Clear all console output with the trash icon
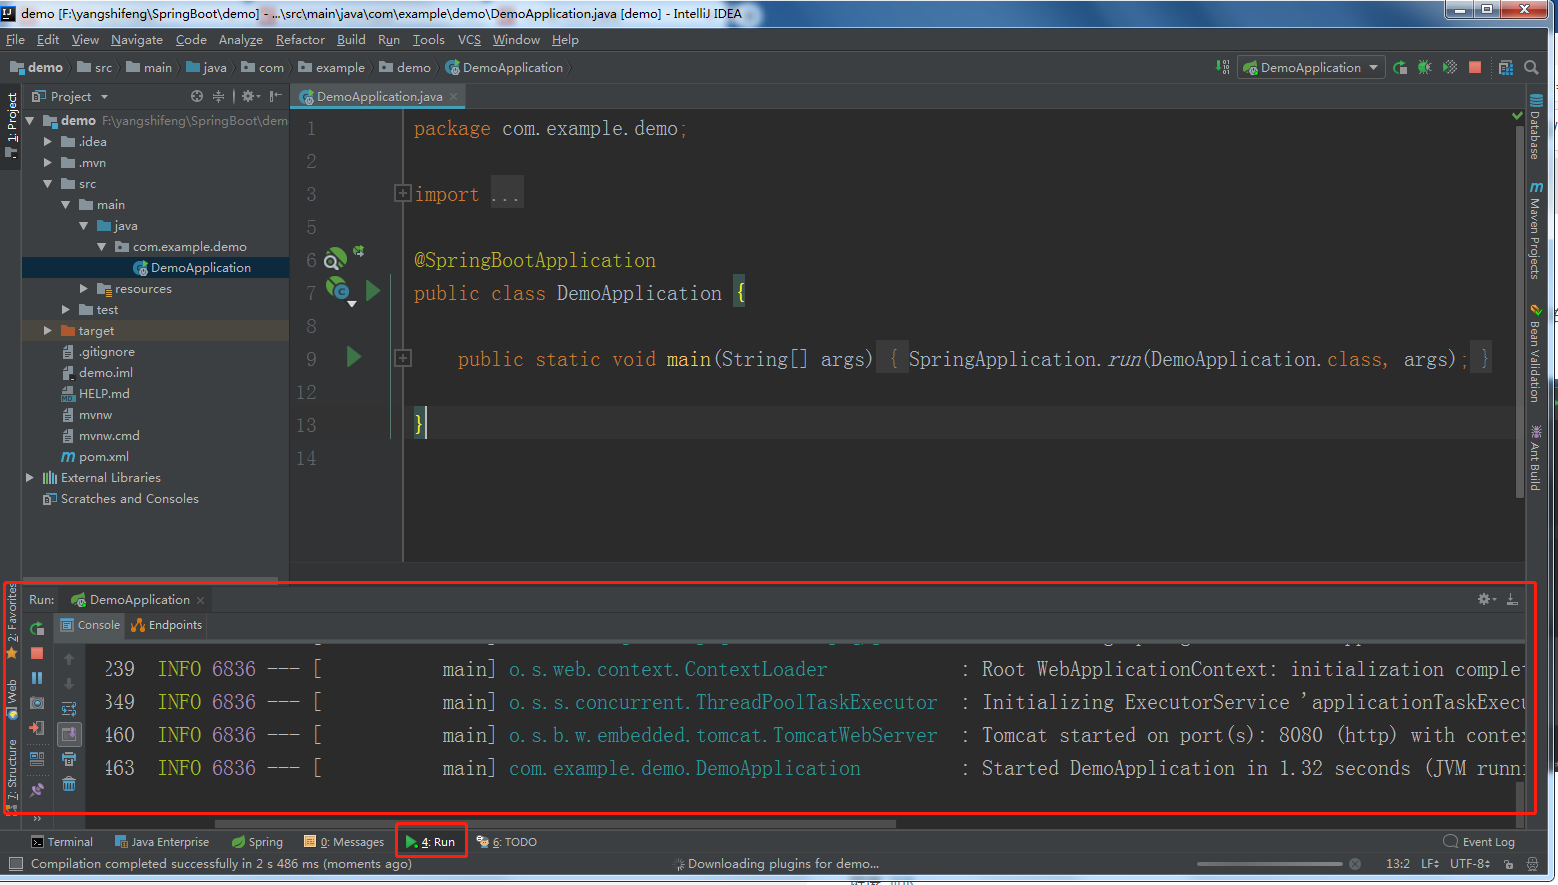 click(69, 784)
